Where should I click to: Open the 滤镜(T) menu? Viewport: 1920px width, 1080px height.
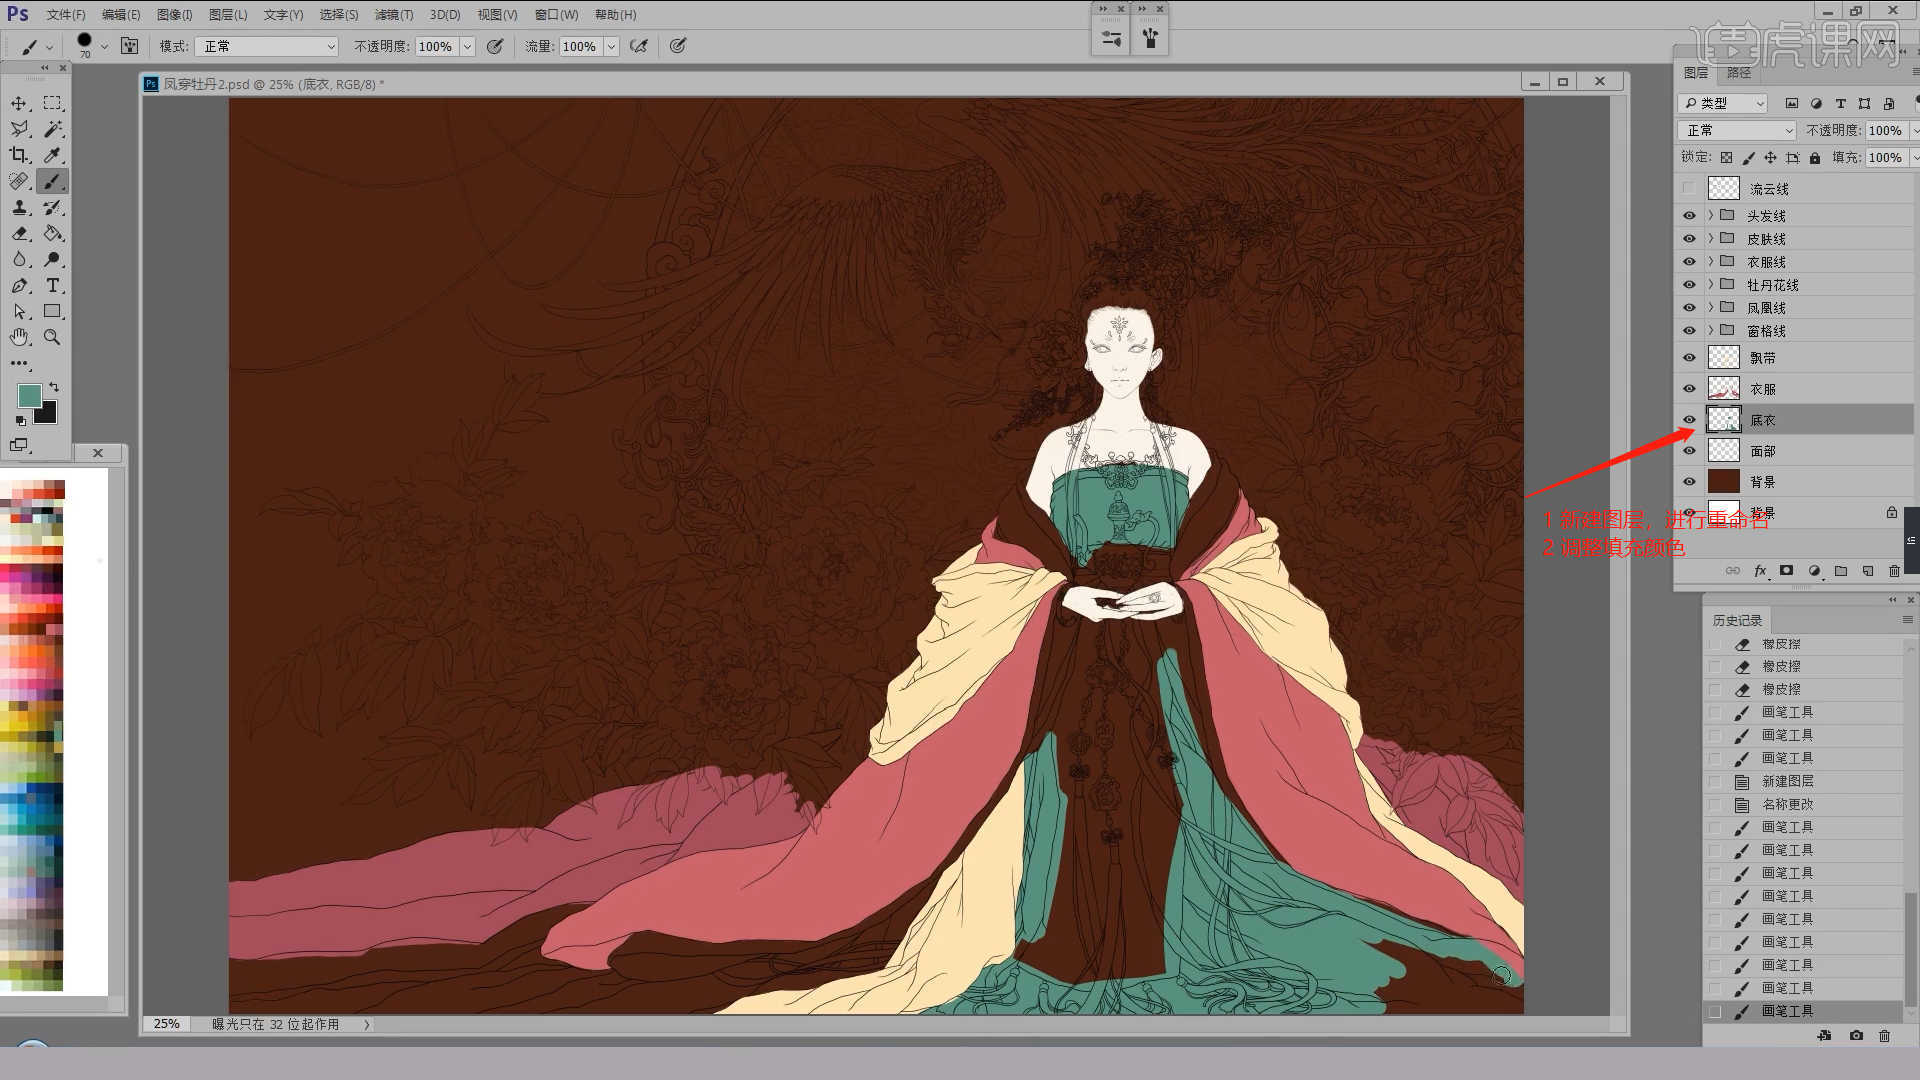(x=393, y=14)
